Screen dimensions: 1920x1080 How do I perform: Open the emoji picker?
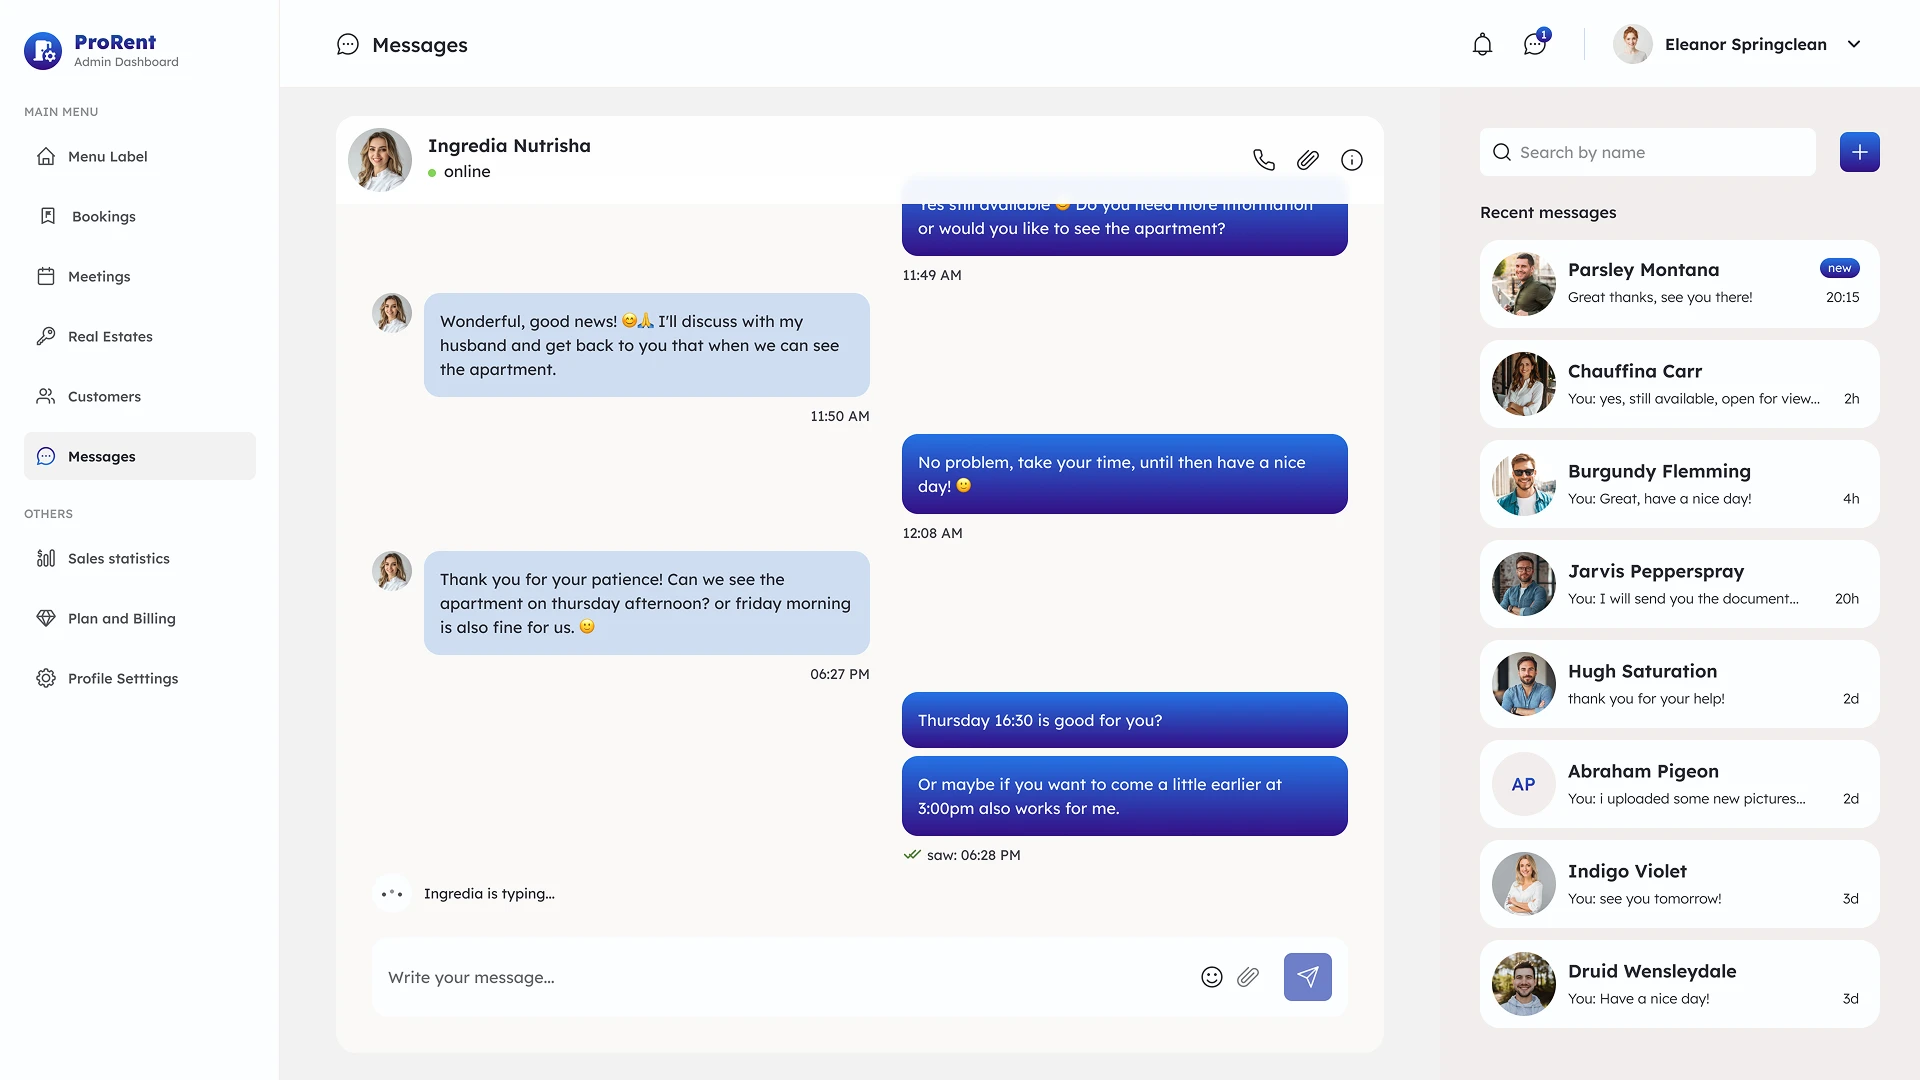coord(1212,977)
